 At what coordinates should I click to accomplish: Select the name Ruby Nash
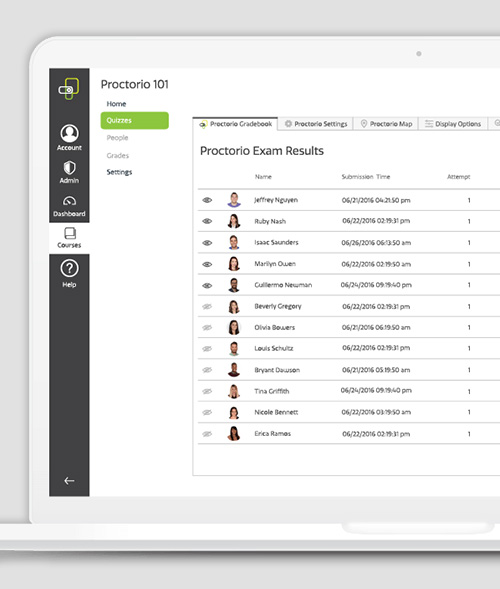(x=270, y=221)
